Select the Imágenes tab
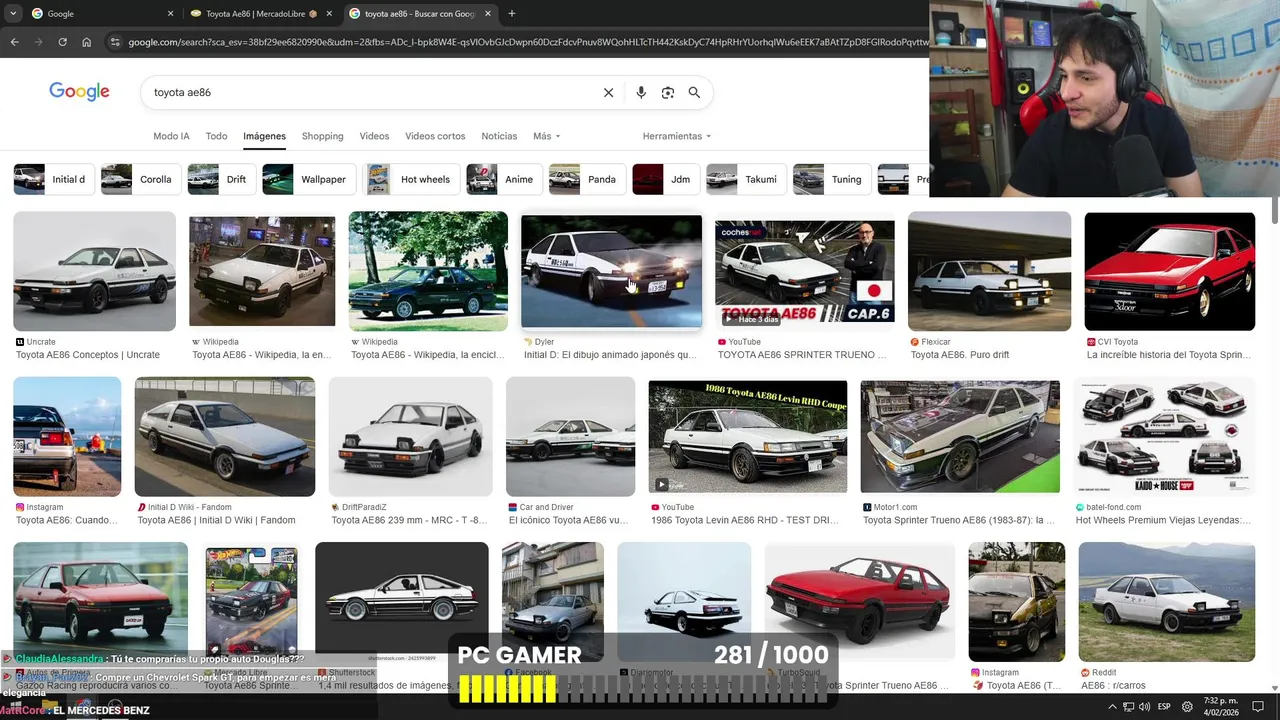Viewport: 1280px width, 720px height. [x=264, y=136]
